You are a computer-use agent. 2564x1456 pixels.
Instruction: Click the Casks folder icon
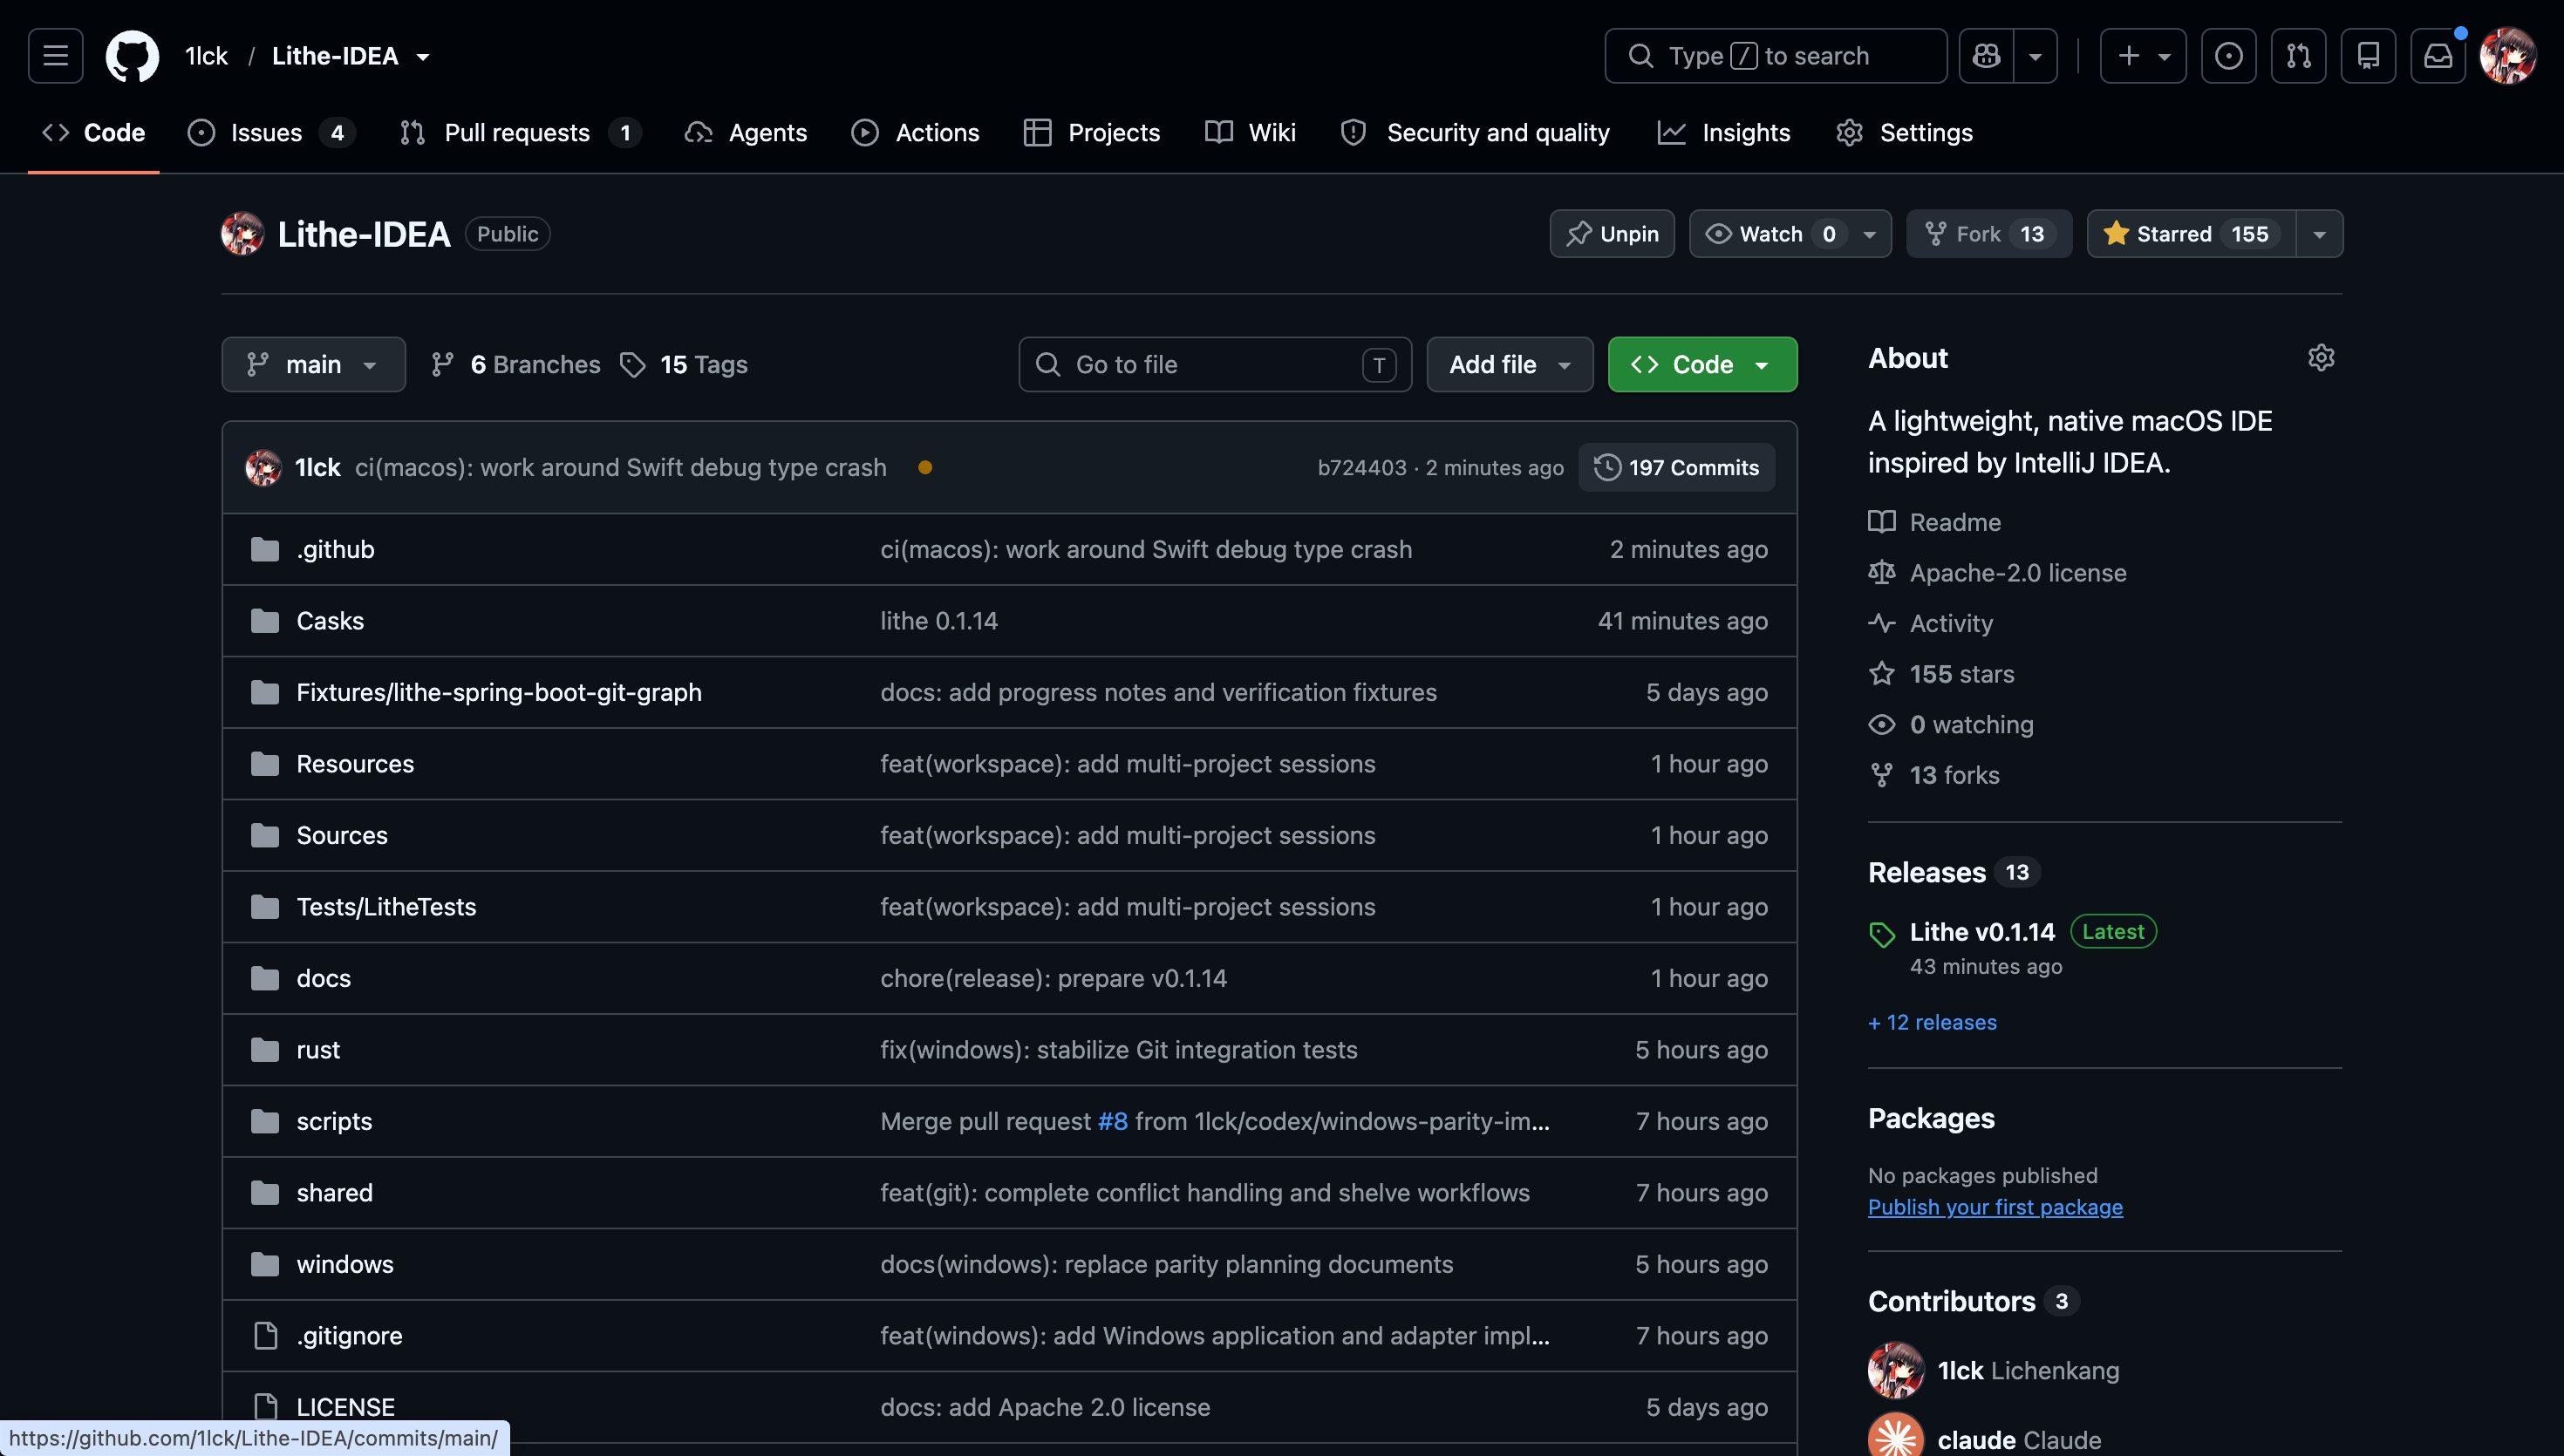pos(265,621)
